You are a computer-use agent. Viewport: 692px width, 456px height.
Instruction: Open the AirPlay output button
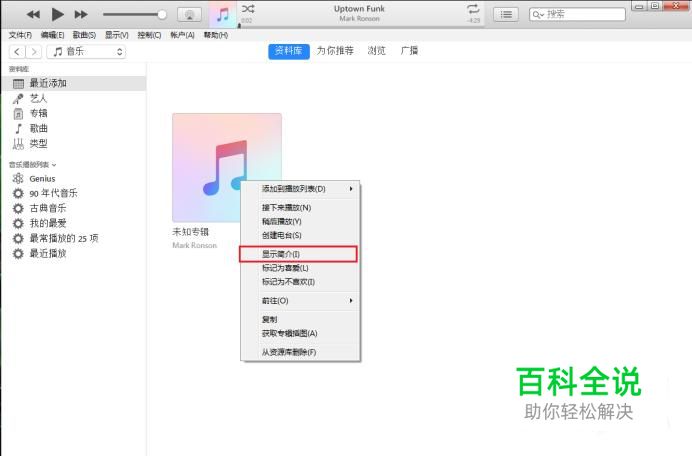tap(189, 15)
